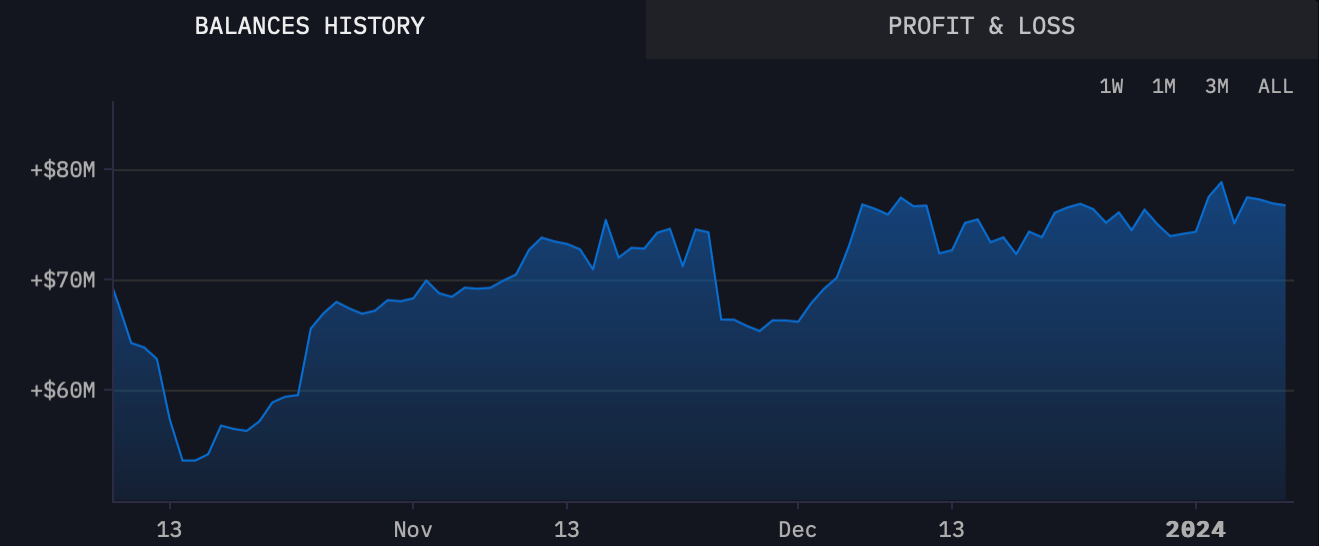
Task: Set chart range to 1W
Action: (1111, 86)
